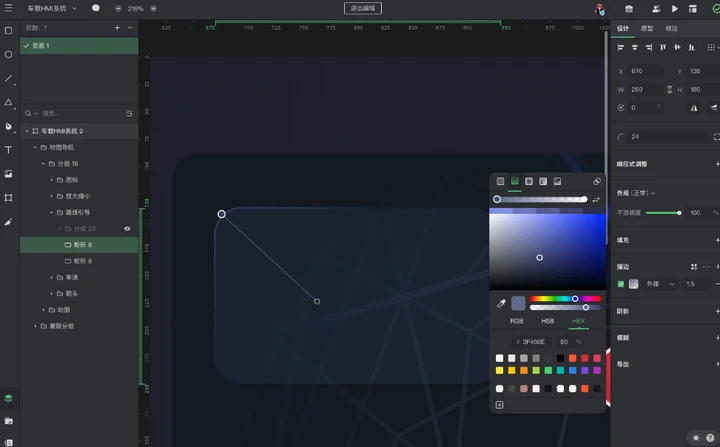The width and height of the screenshot is (720, 447).
Task: Select the slice knife tool
Action: [x=8, y=222]
